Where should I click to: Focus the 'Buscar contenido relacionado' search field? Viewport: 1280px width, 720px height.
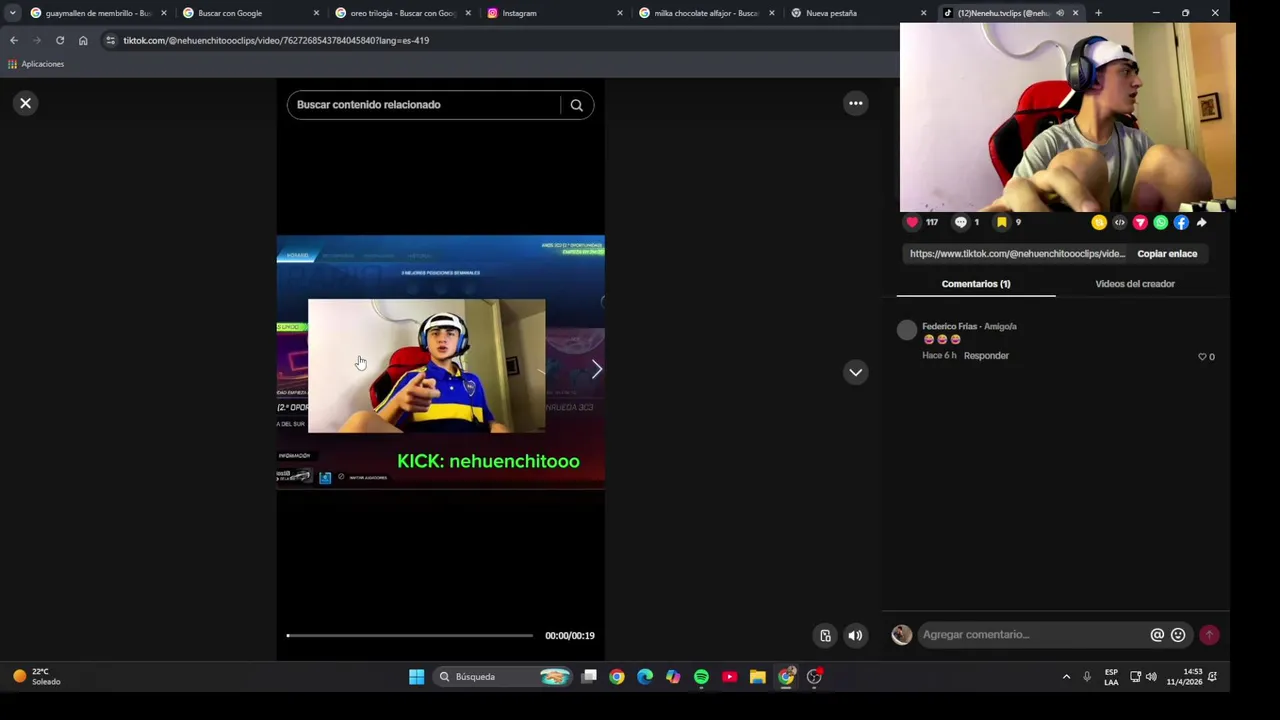(x=423, y=105)
